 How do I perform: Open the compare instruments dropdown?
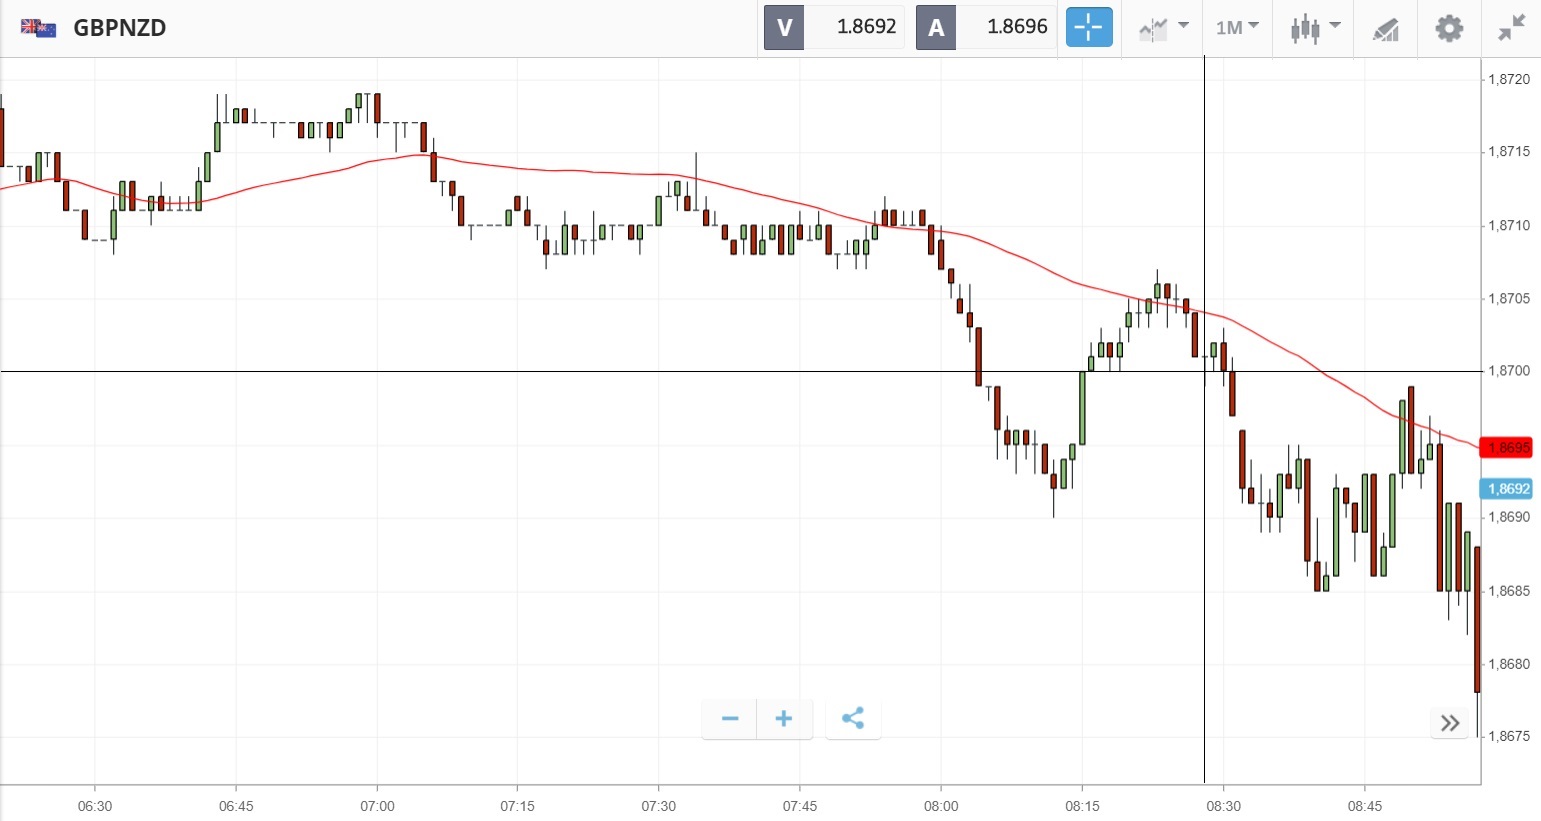(1163, 28)
